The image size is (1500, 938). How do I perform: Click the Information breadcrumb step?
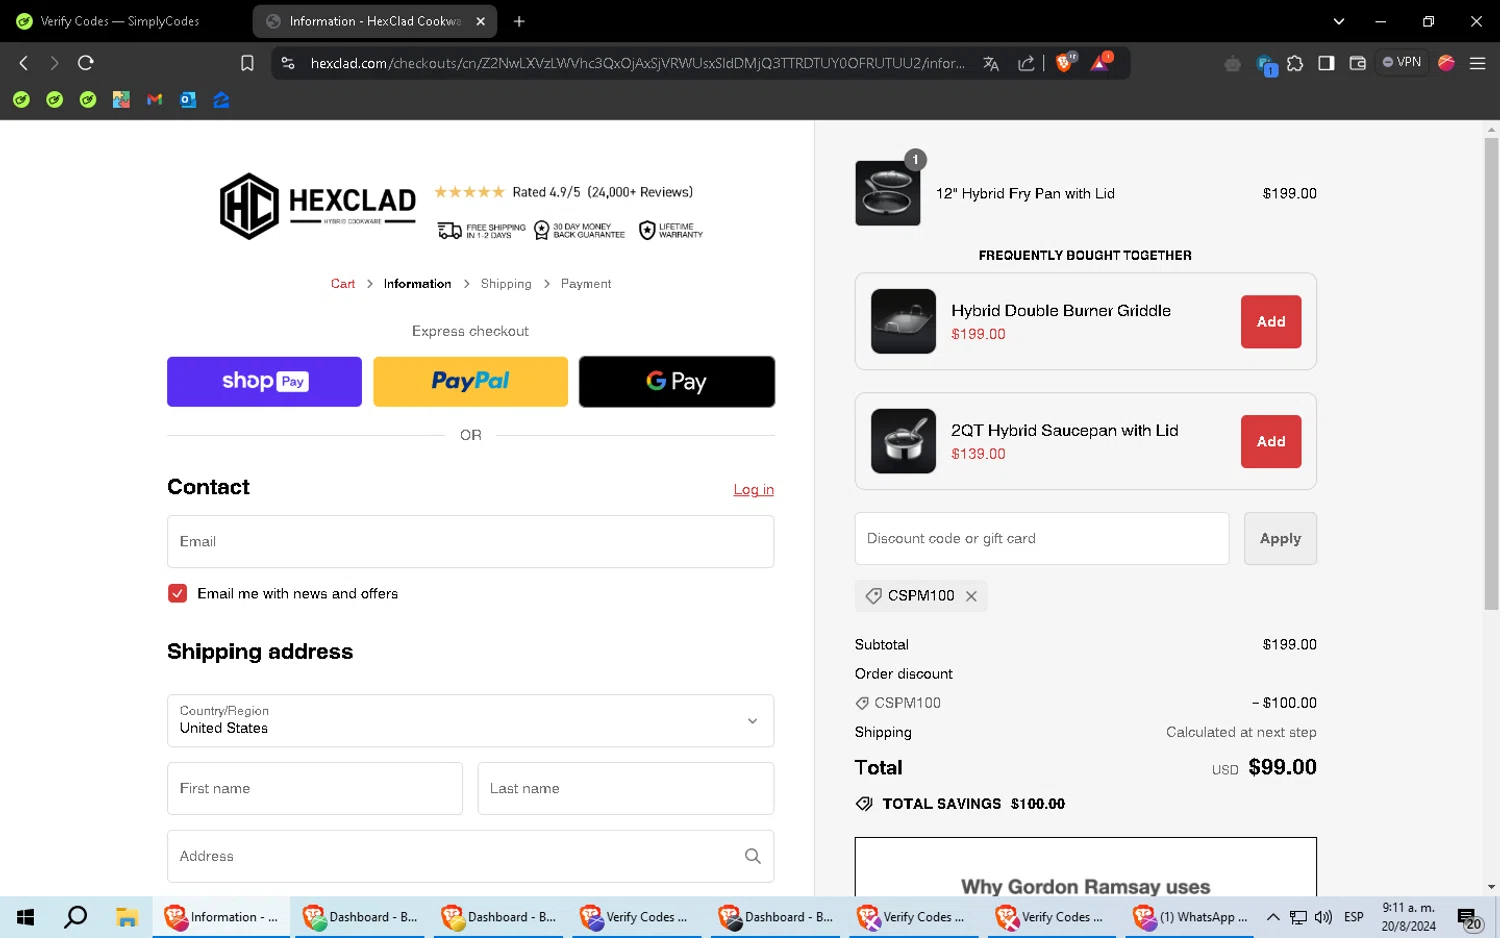tap(417, 284)
